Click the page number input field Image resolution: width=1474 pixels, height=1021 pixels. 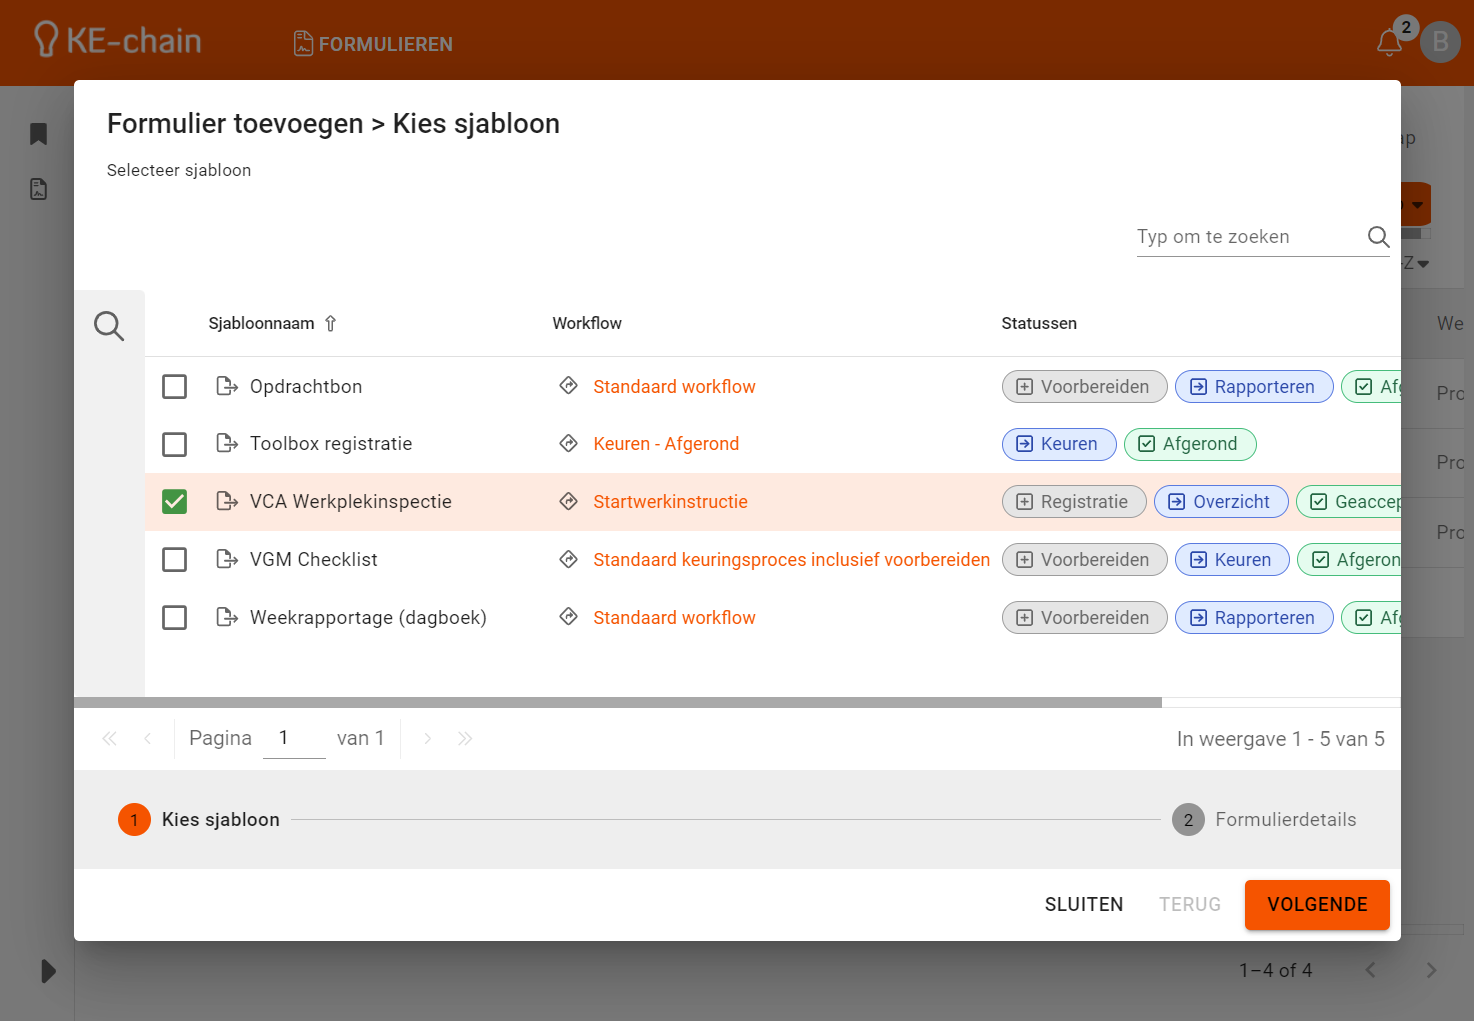point(294,738)
